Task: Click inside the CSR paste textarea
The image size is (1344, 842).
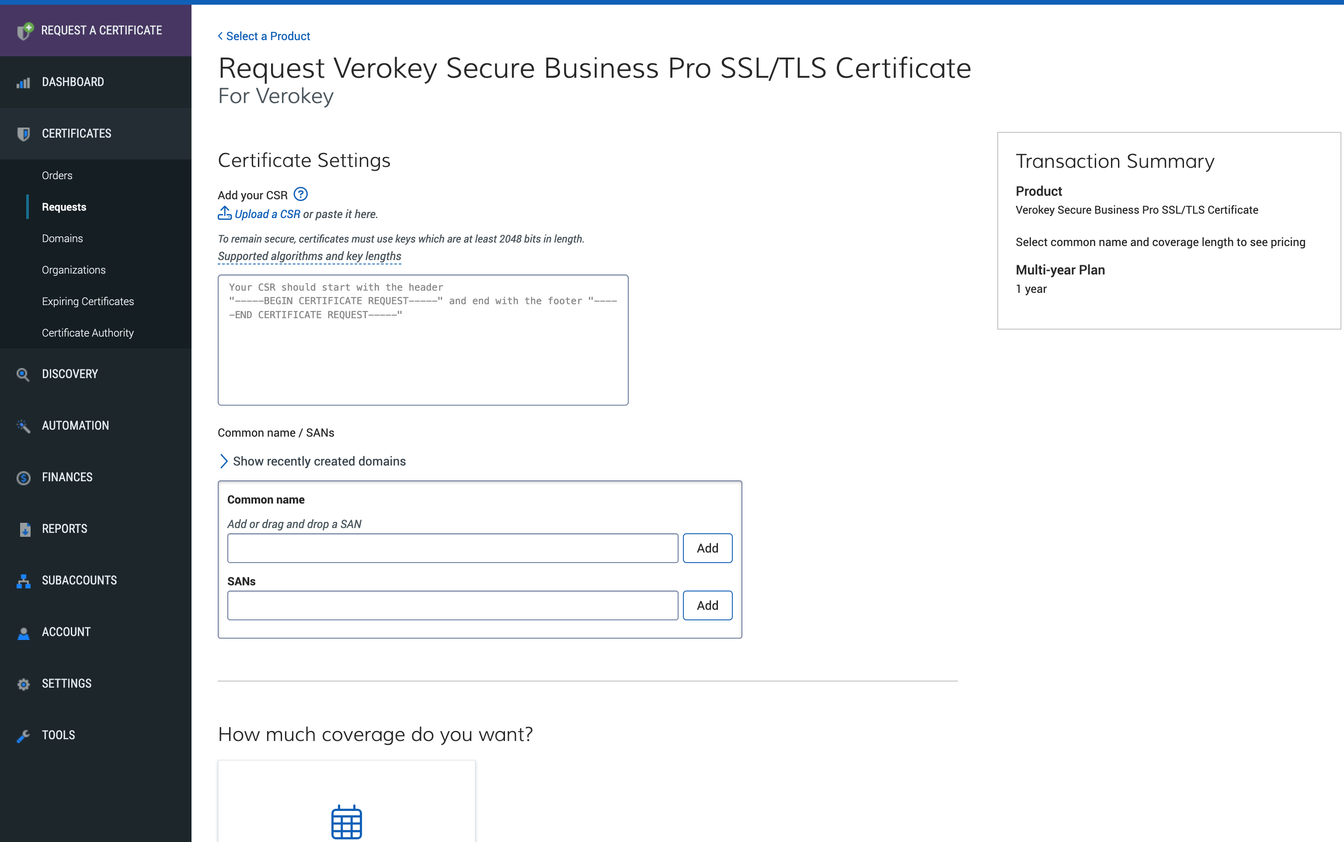Action: point(422,340)
